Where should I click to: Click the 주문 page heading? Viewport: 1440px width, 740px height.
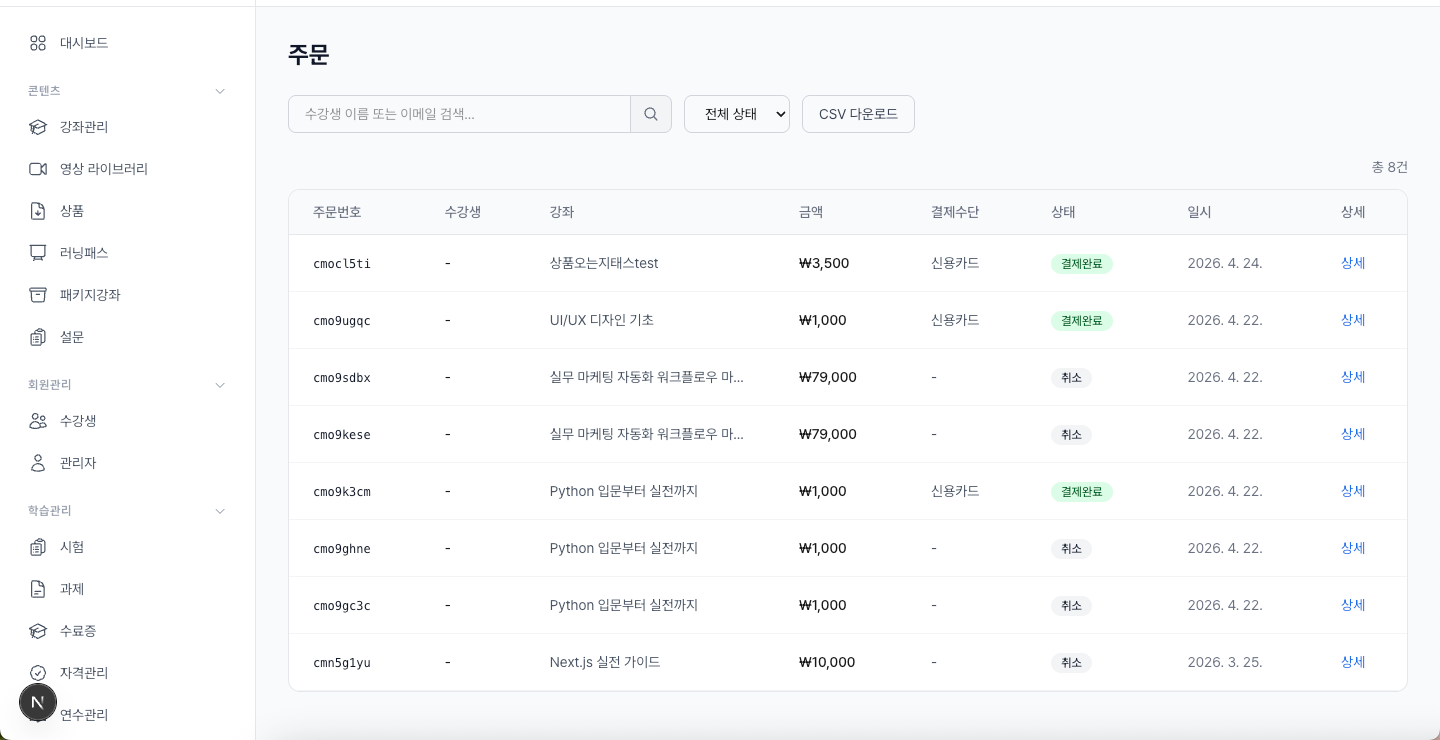pos(308,54)
